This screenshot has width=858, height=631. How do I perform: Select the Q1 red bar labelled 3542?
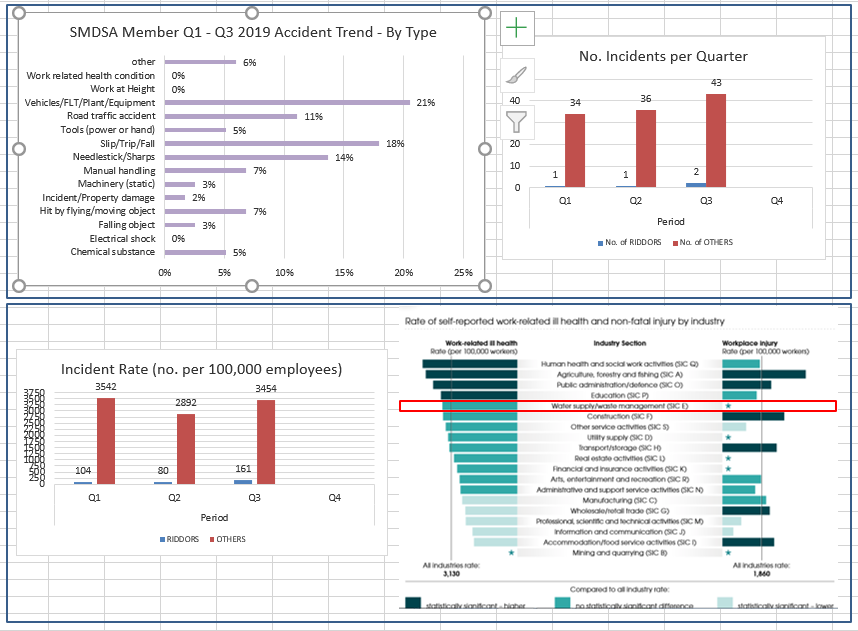pyautogui.click(x=107, y=441)
